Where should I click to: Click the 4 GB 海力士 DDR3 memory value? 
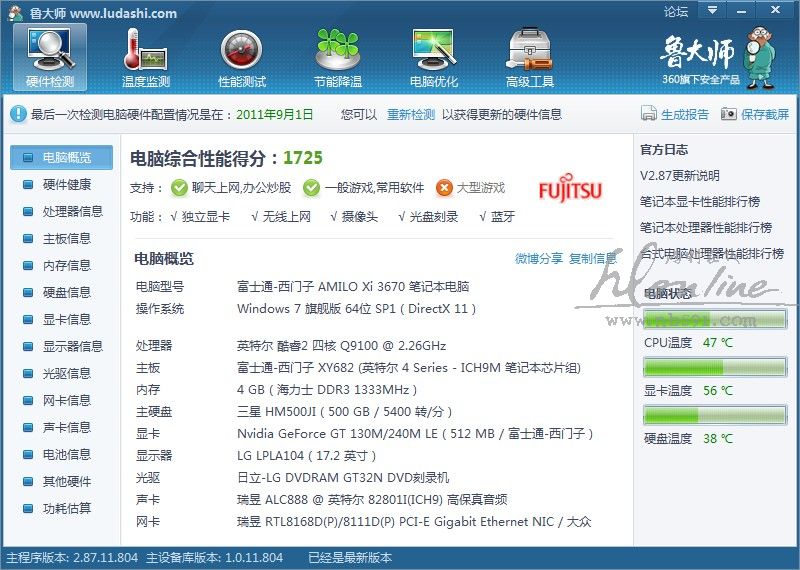(x=327, y=390)
